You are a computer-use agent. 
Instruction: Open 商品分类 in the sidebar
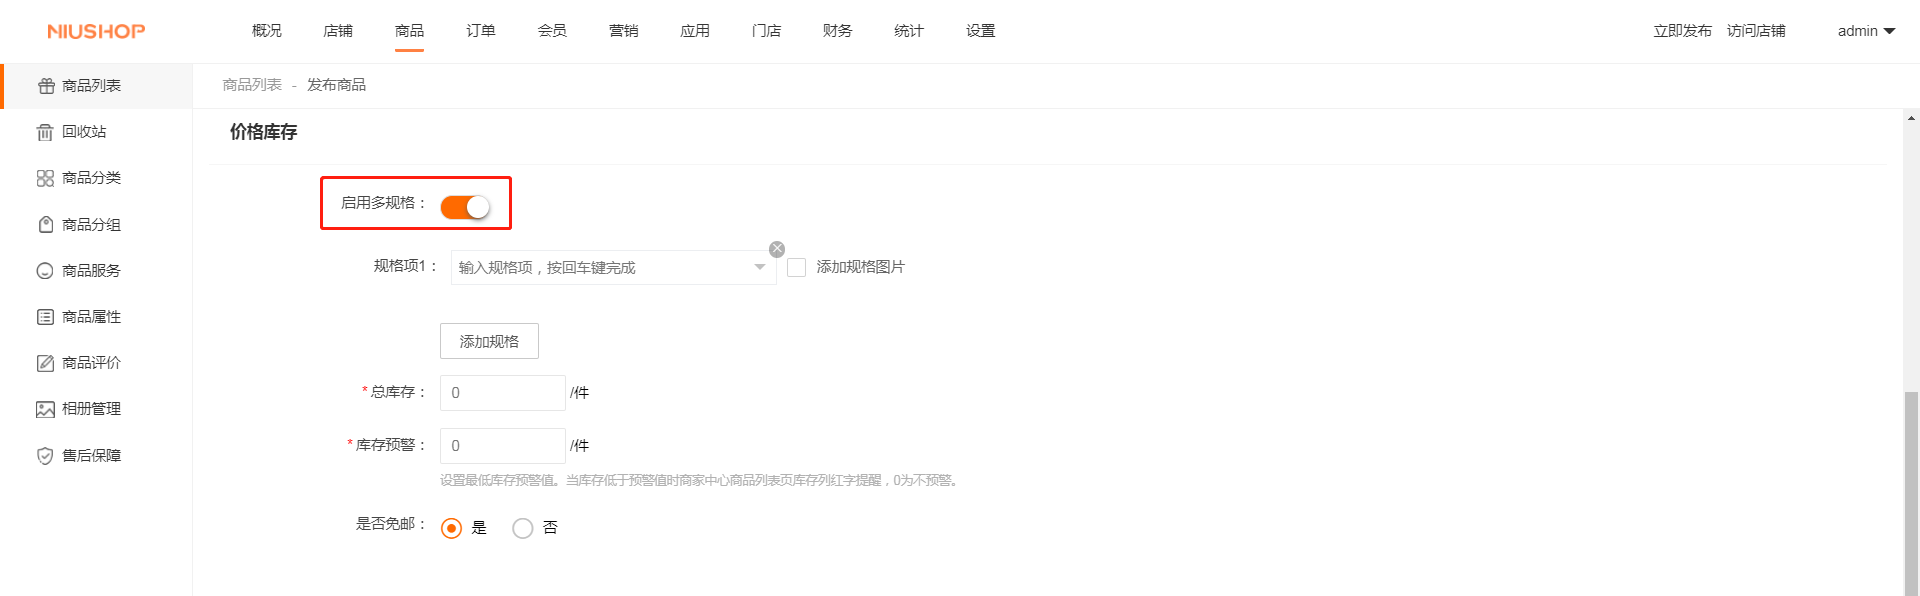click(x=96, y=178)
